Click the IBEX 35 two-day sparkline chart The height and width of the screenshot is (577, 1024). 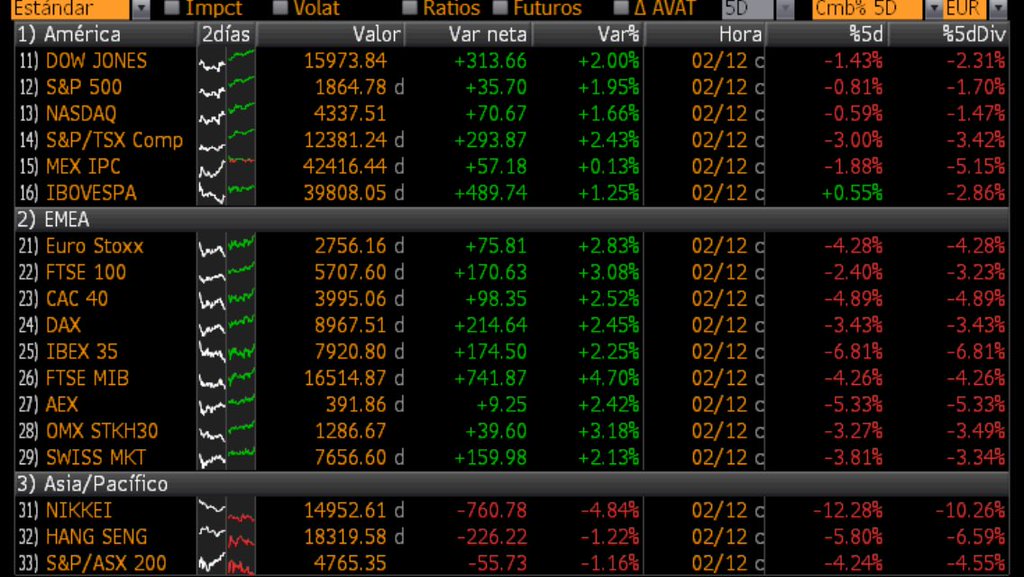tap(227, 352)
